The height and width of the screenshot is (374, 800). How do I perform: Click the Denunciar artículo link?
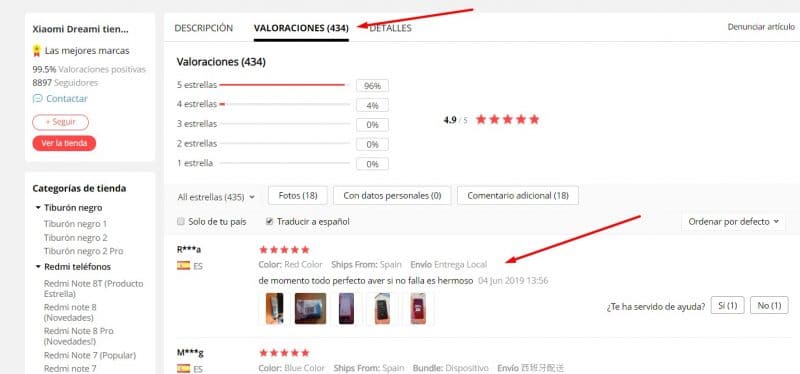coord(760,28)
